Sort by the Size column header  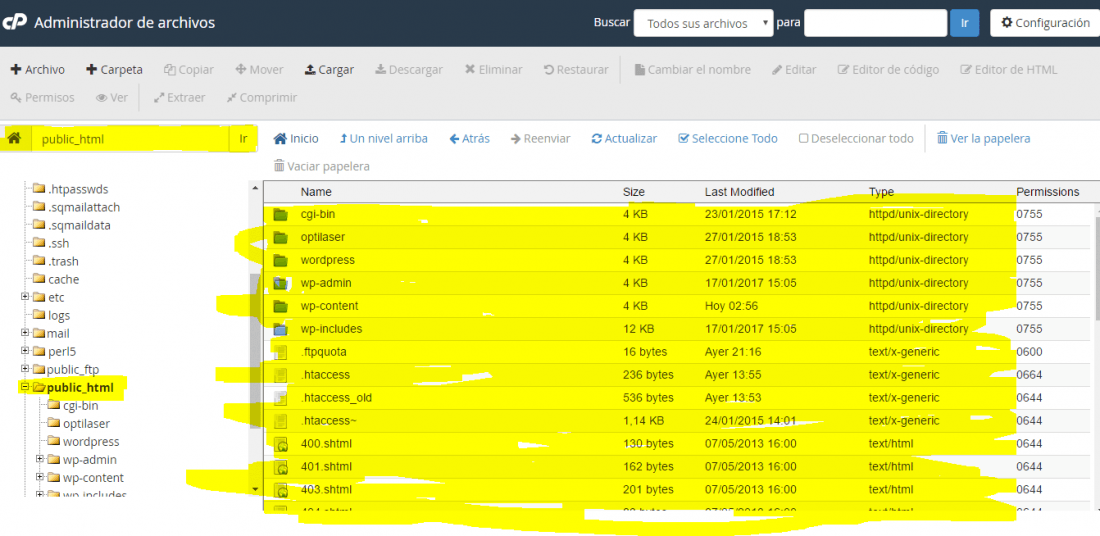[x=633, y=192]
